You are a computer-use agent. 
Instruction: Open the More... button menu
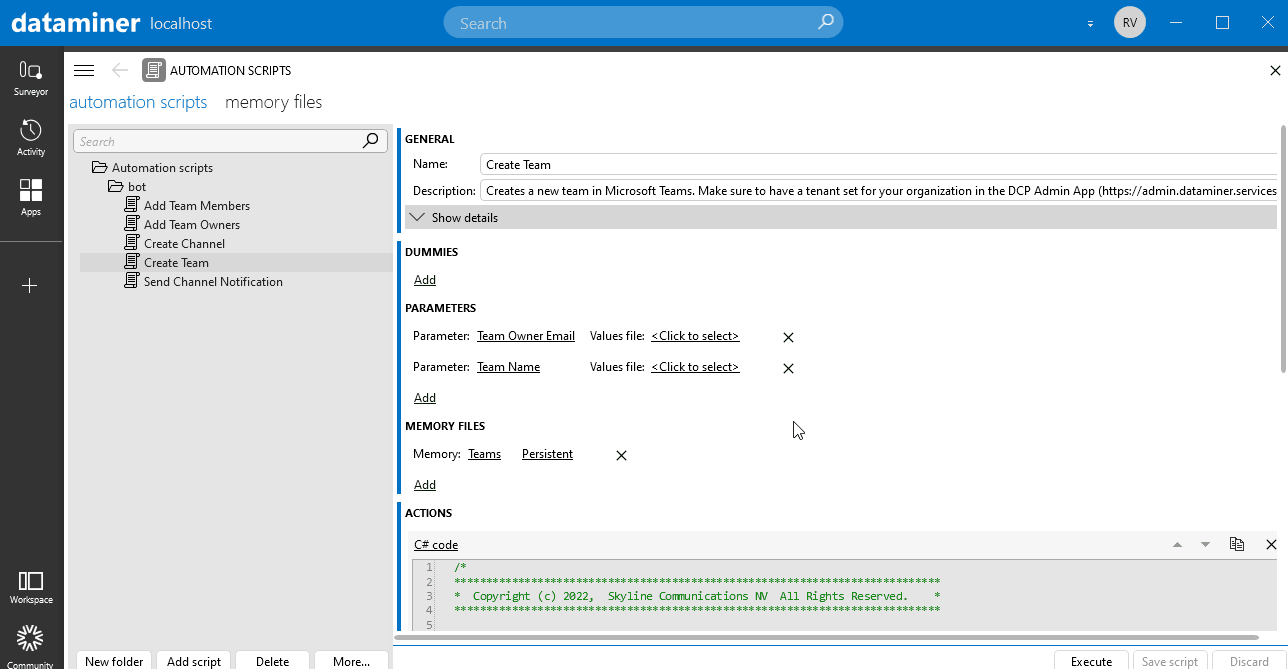click(x=352, y=661)
